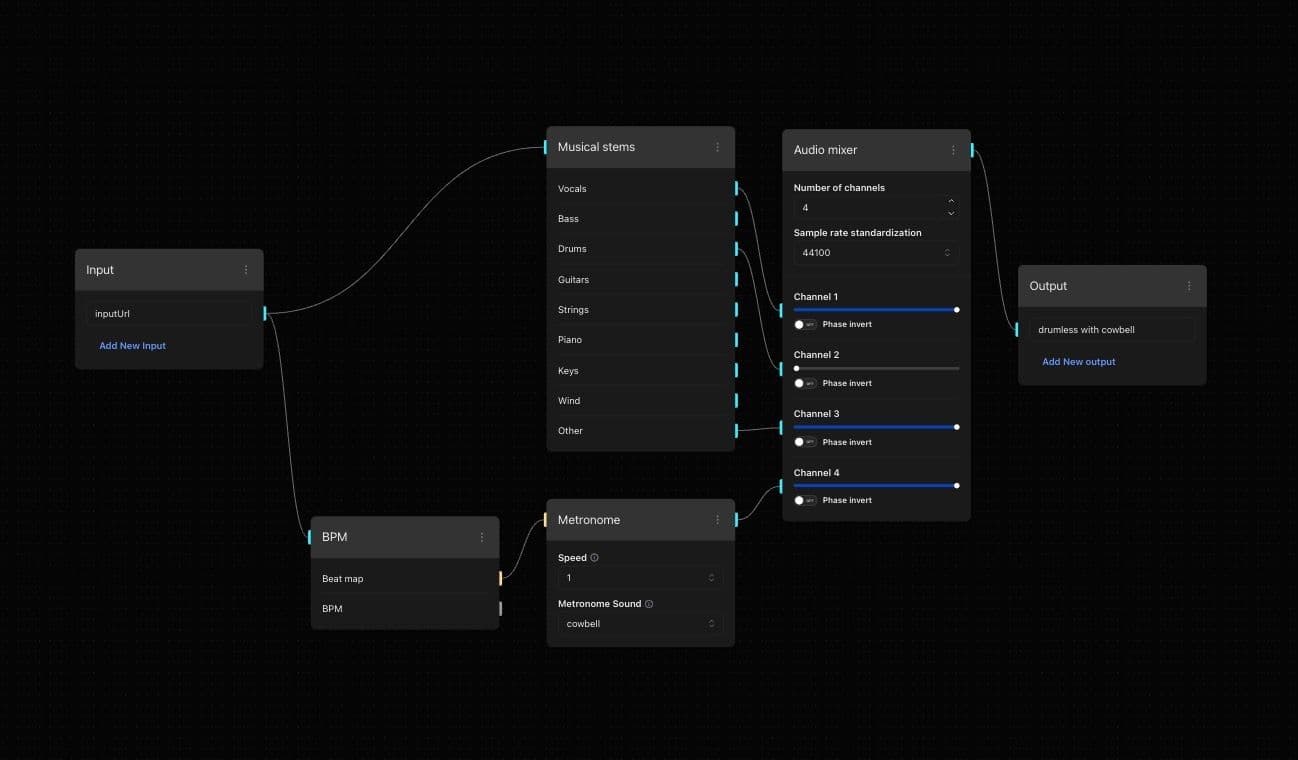Viewport: 1298px width, 760px height.
Task: Toggle Channel 4 Phase invert switch
Action: click(805, 500)
